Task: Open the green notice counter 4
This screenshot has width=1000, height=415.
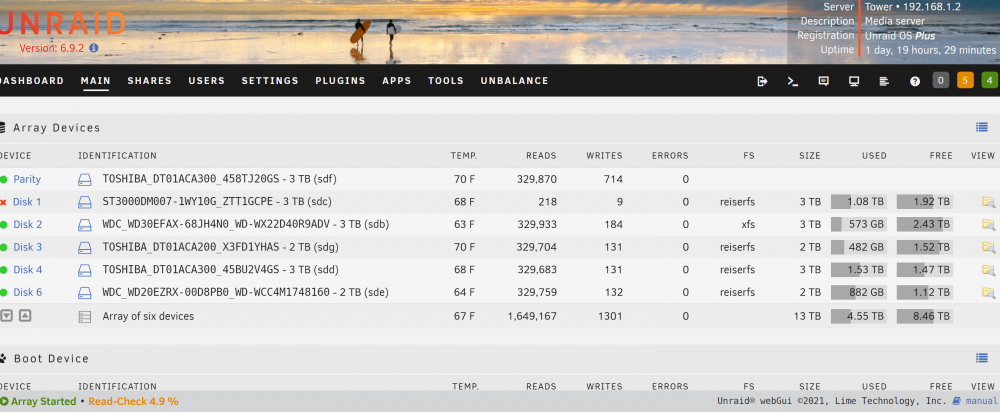Action: point(990,80)
